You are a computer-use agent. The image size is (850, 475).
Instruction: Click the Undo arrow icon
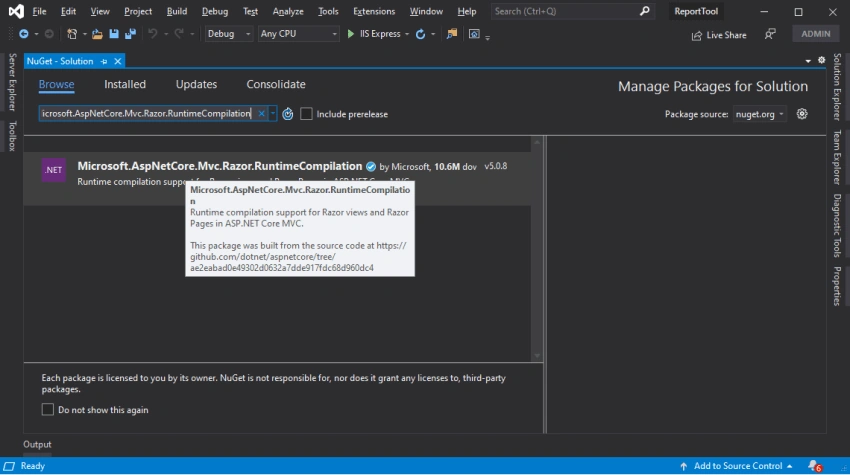[153, 34]
